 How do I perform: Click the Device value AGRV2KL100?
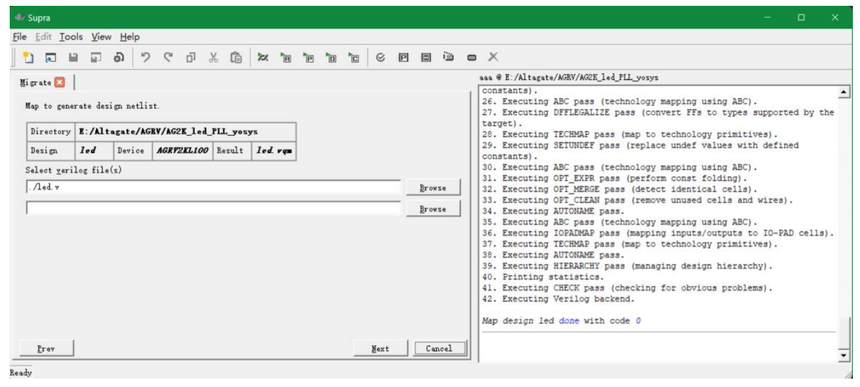point(183,150)
